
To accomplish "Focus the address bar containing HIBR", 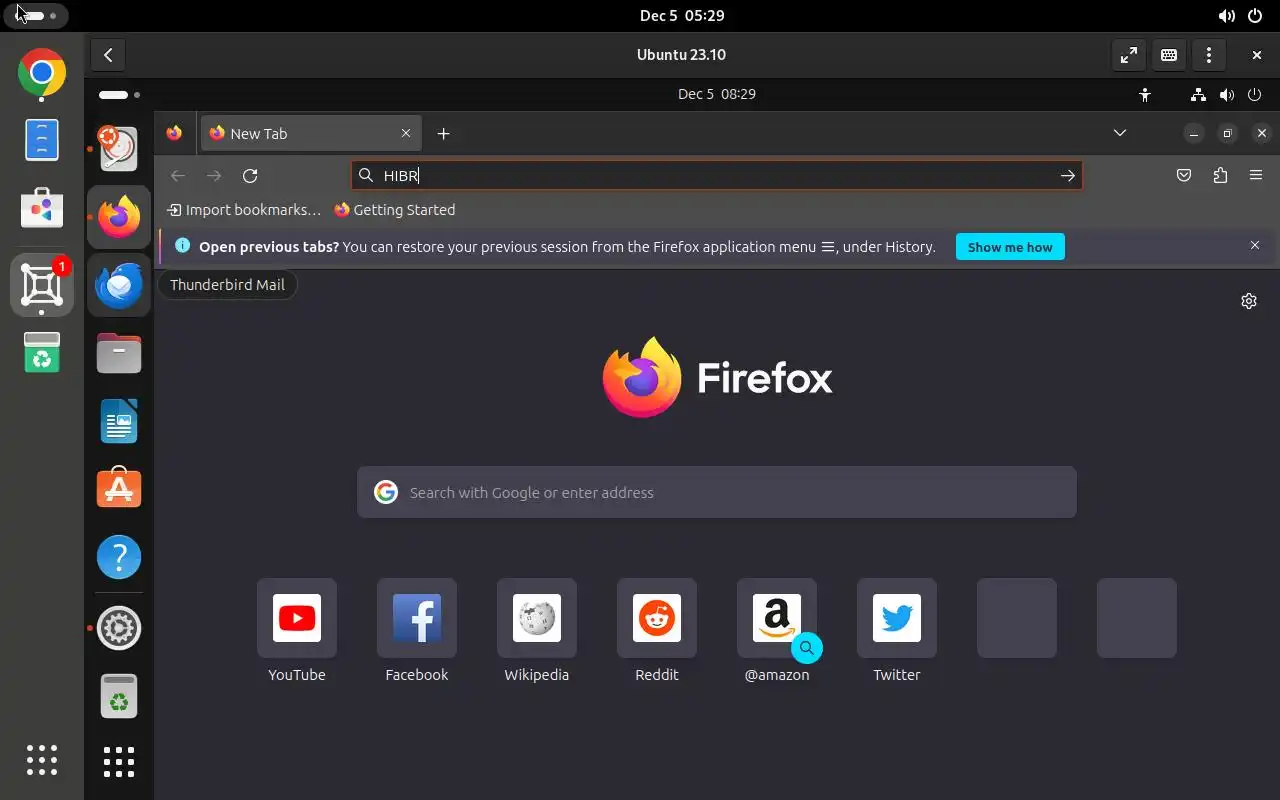I will point(716,176).
